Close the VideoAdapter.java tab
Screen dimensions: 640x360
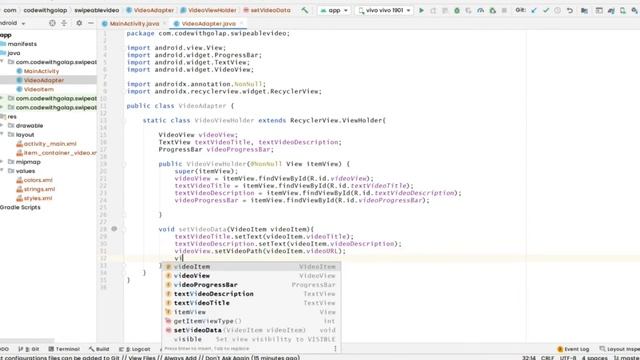pyautogui.click(x=242, y=24)
